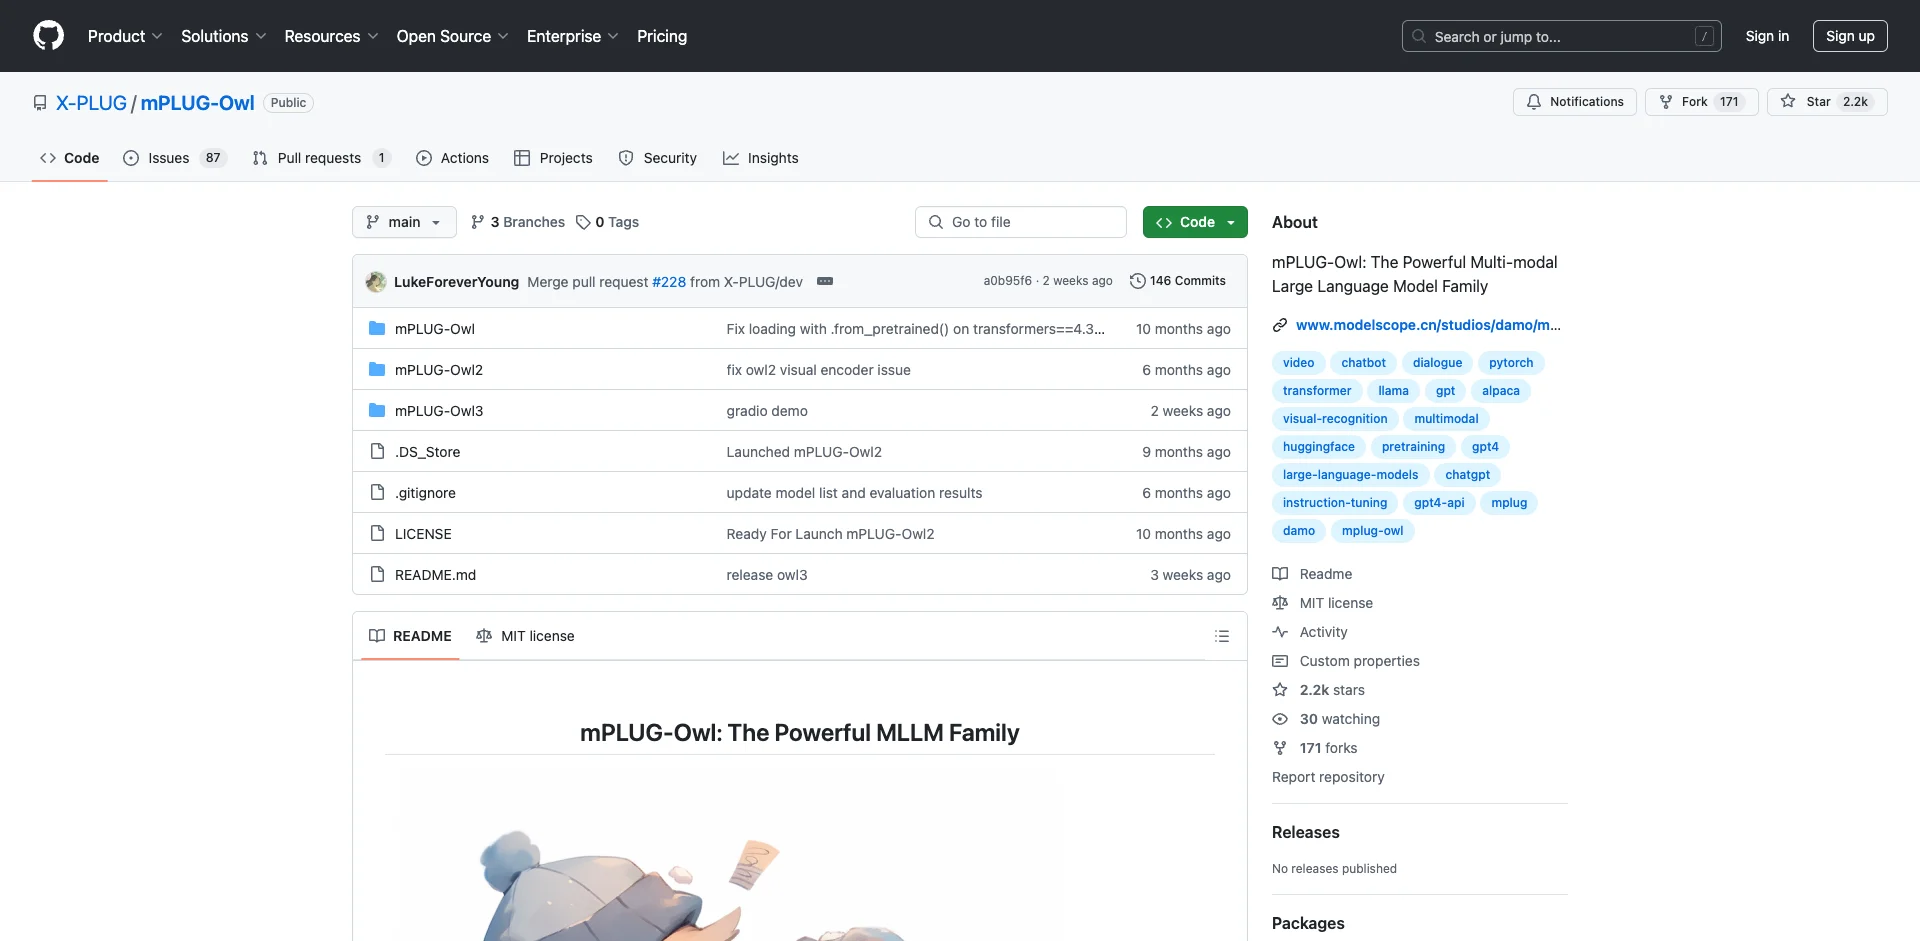Viewport: 1920px width, 941px height.
Task: Expand the Enterprise dropdown
Action: [573, 36]
